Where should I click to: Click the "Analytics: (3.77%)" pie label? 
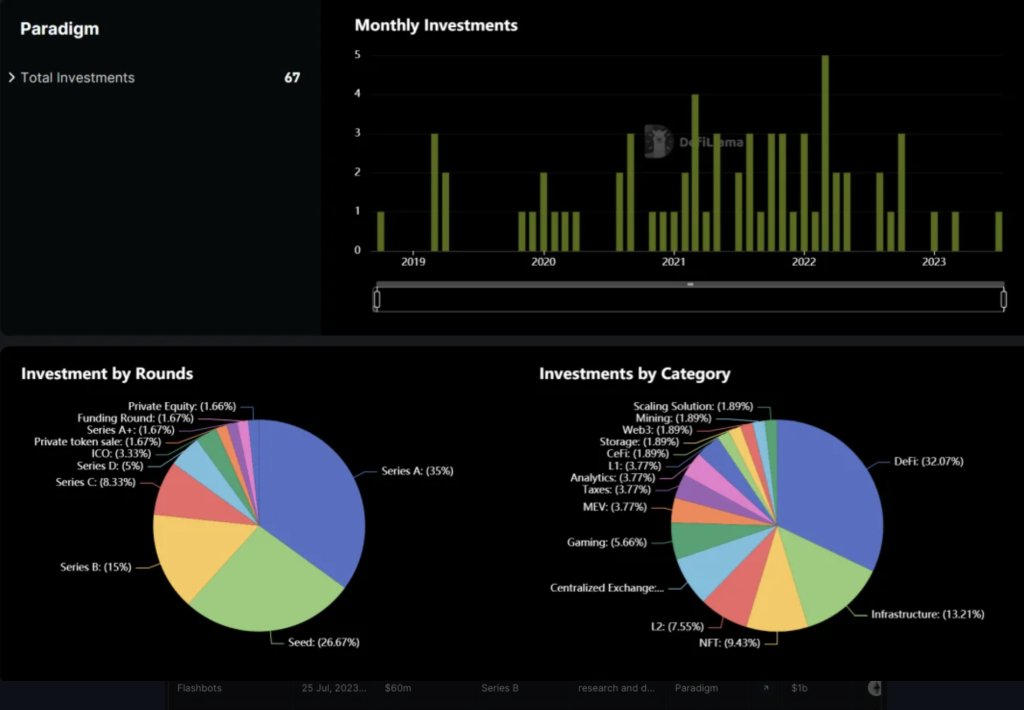pyautogui.click(x=613, y=477)
